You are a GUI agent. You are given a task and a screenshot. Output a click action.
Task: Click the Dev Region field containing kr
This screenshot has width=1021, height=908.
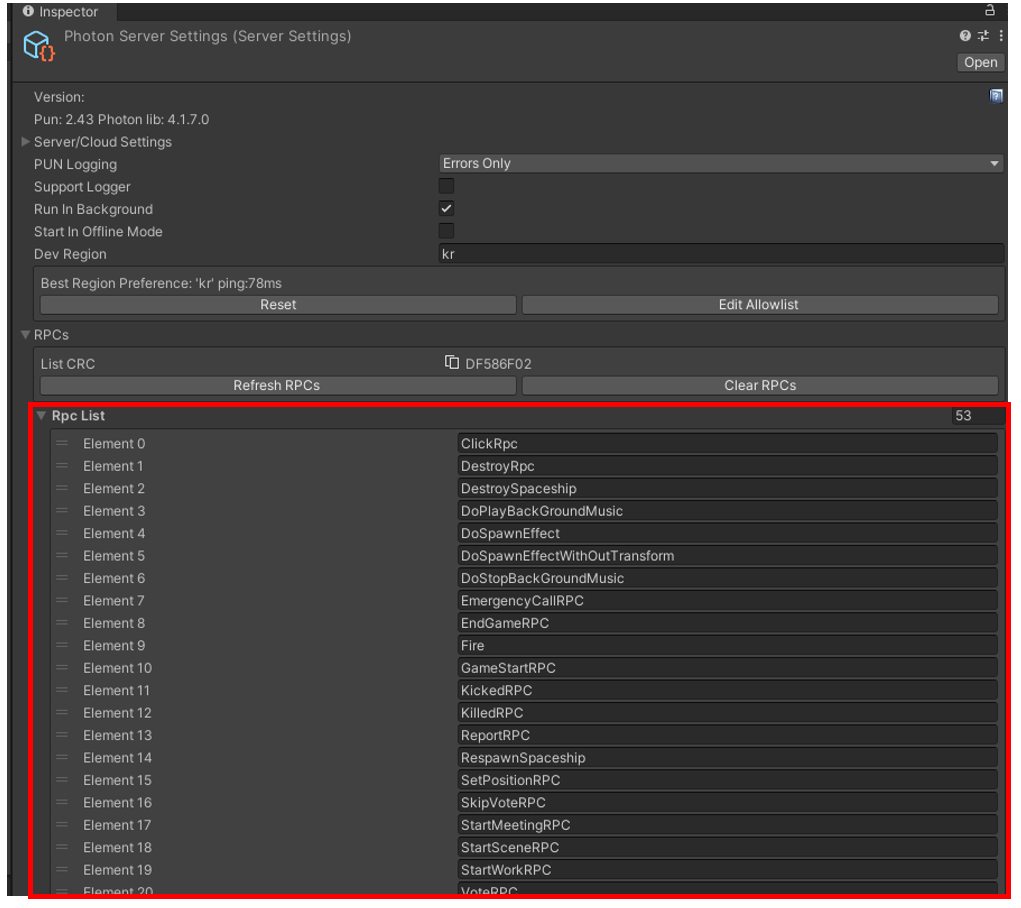point(721,254)
